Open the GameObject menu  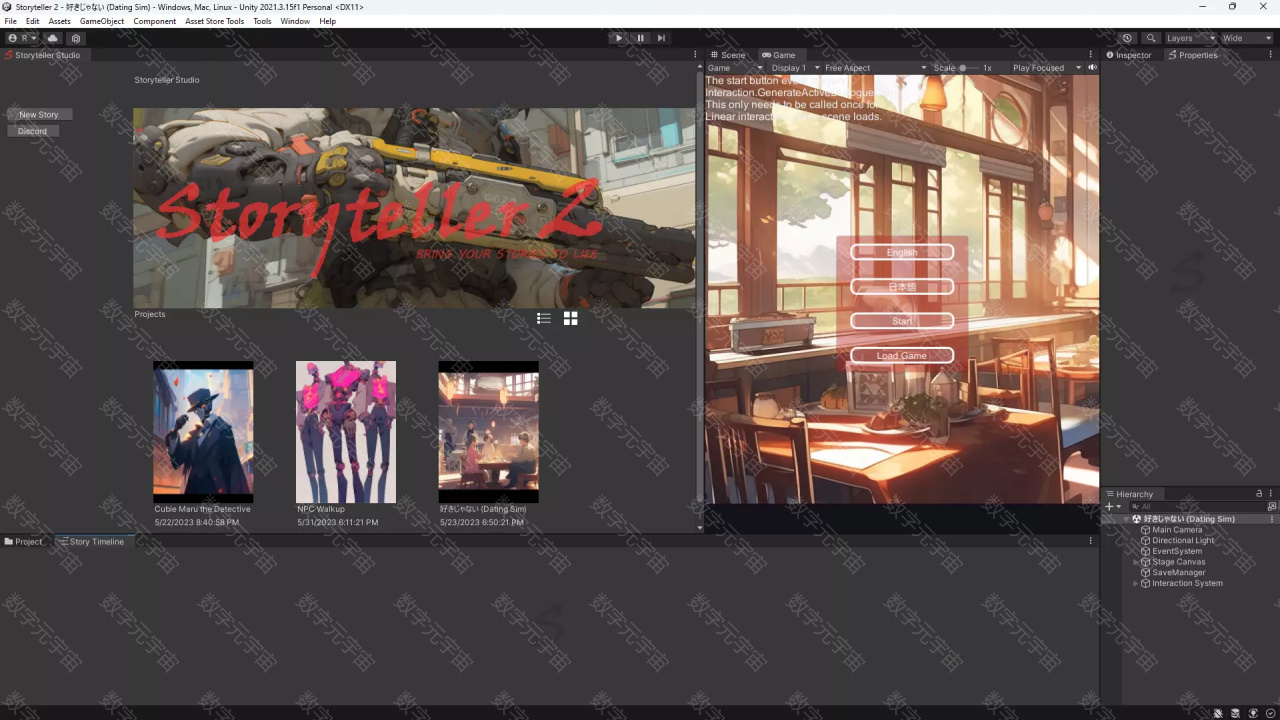102,21
